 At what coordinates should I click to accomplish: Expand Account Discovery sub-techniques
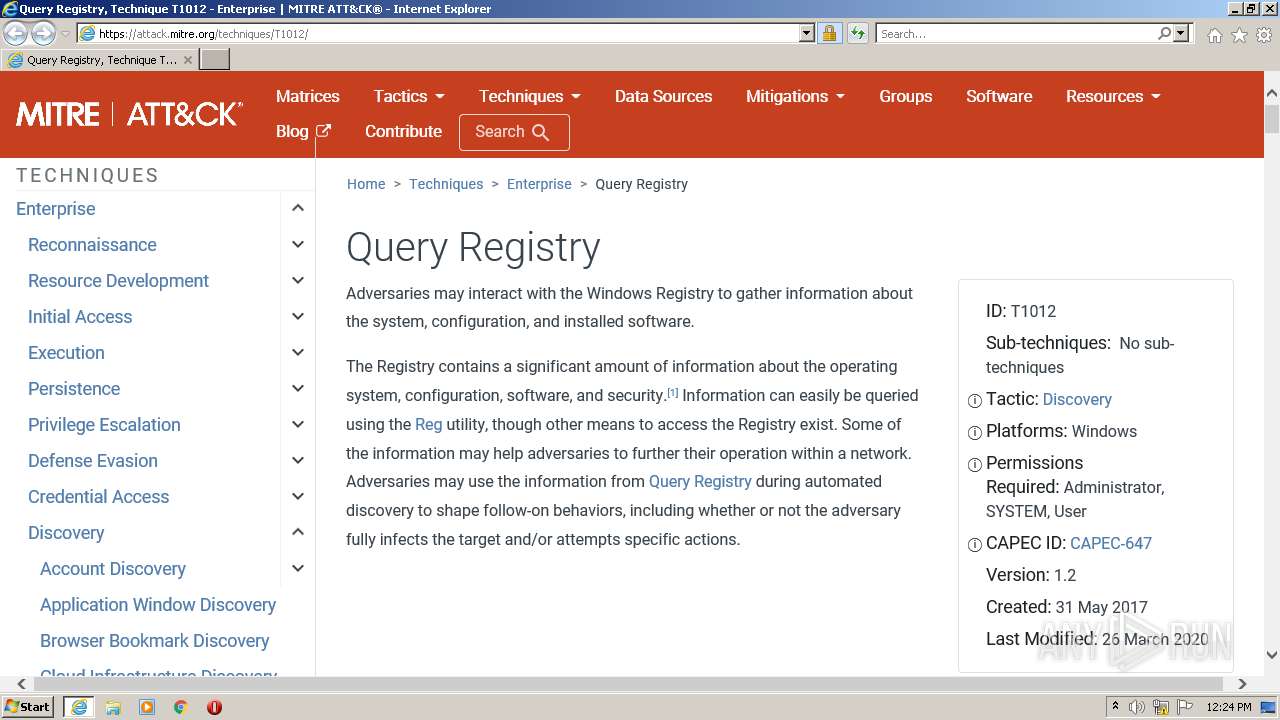(x=297, y=568)
